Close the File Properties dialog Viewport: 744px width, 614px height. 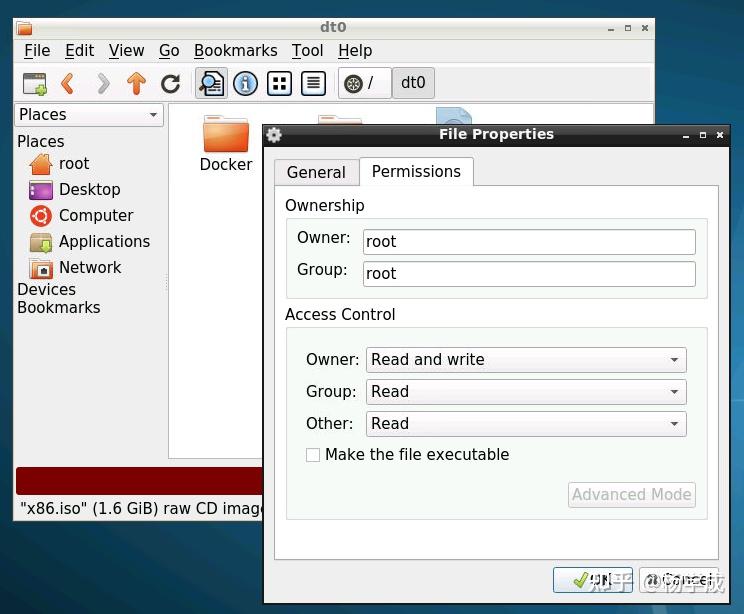pyautogui.click(x=720, y=135)
